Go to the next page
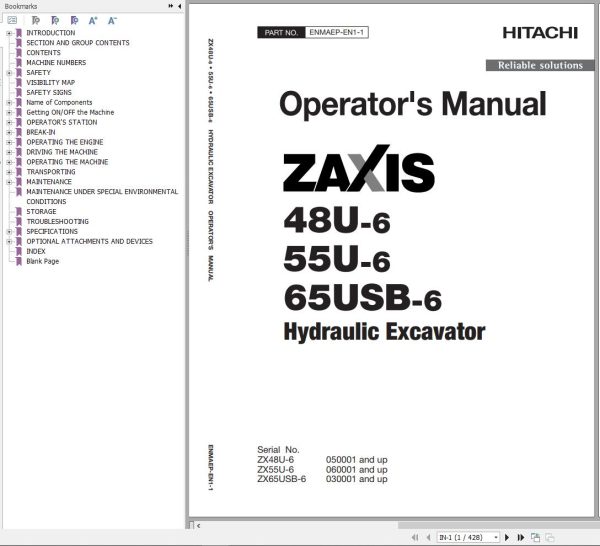The image size is (600, 546). click(x=507, y=537)
